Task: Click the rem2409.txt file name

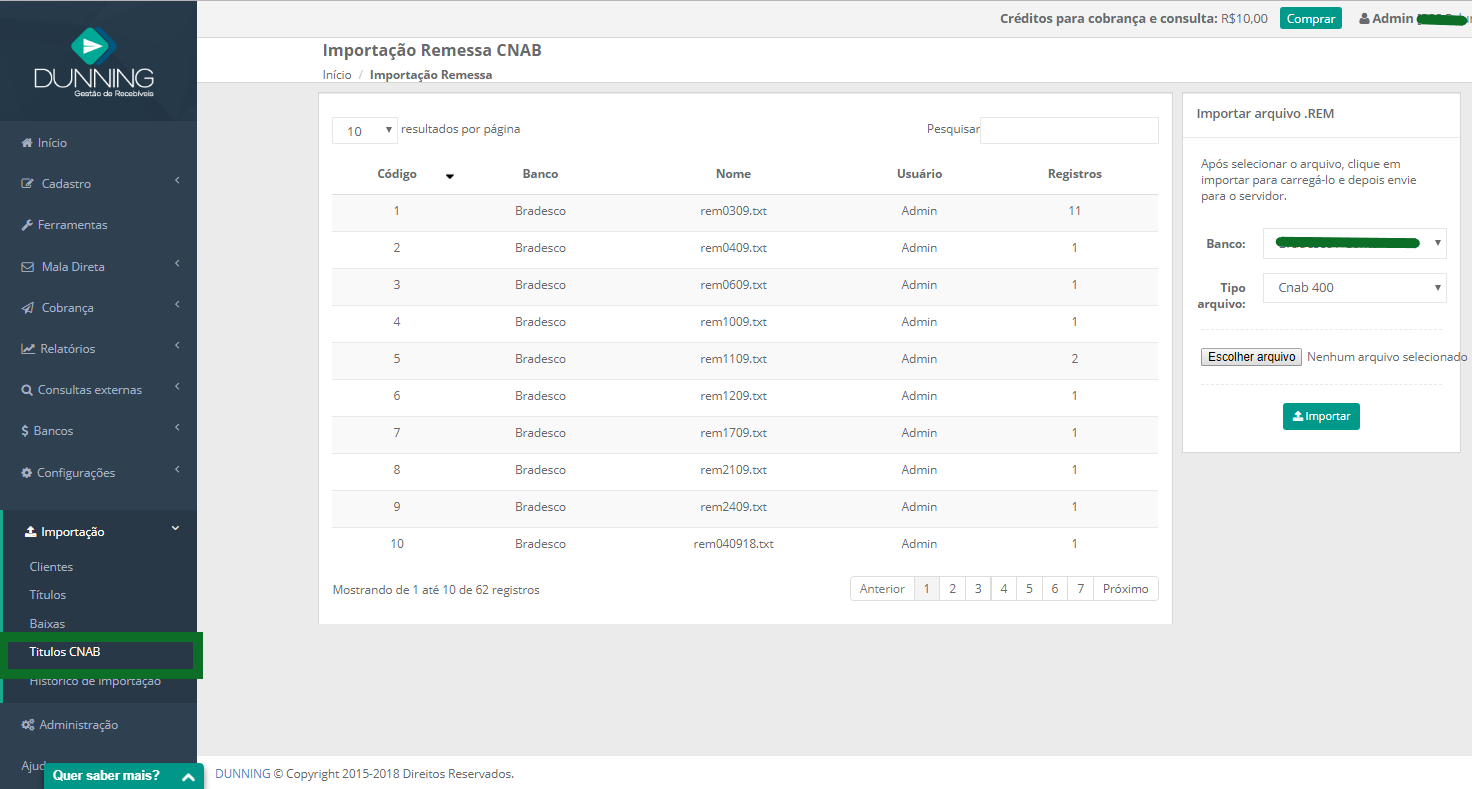Action: coord(733,507)
